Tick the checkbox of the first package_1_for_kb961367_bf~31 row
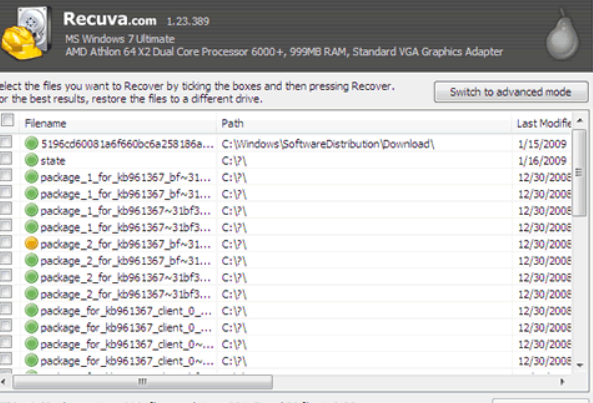Image resolution: width=593 pixels, height=403 pixels. tap(6, 175)
